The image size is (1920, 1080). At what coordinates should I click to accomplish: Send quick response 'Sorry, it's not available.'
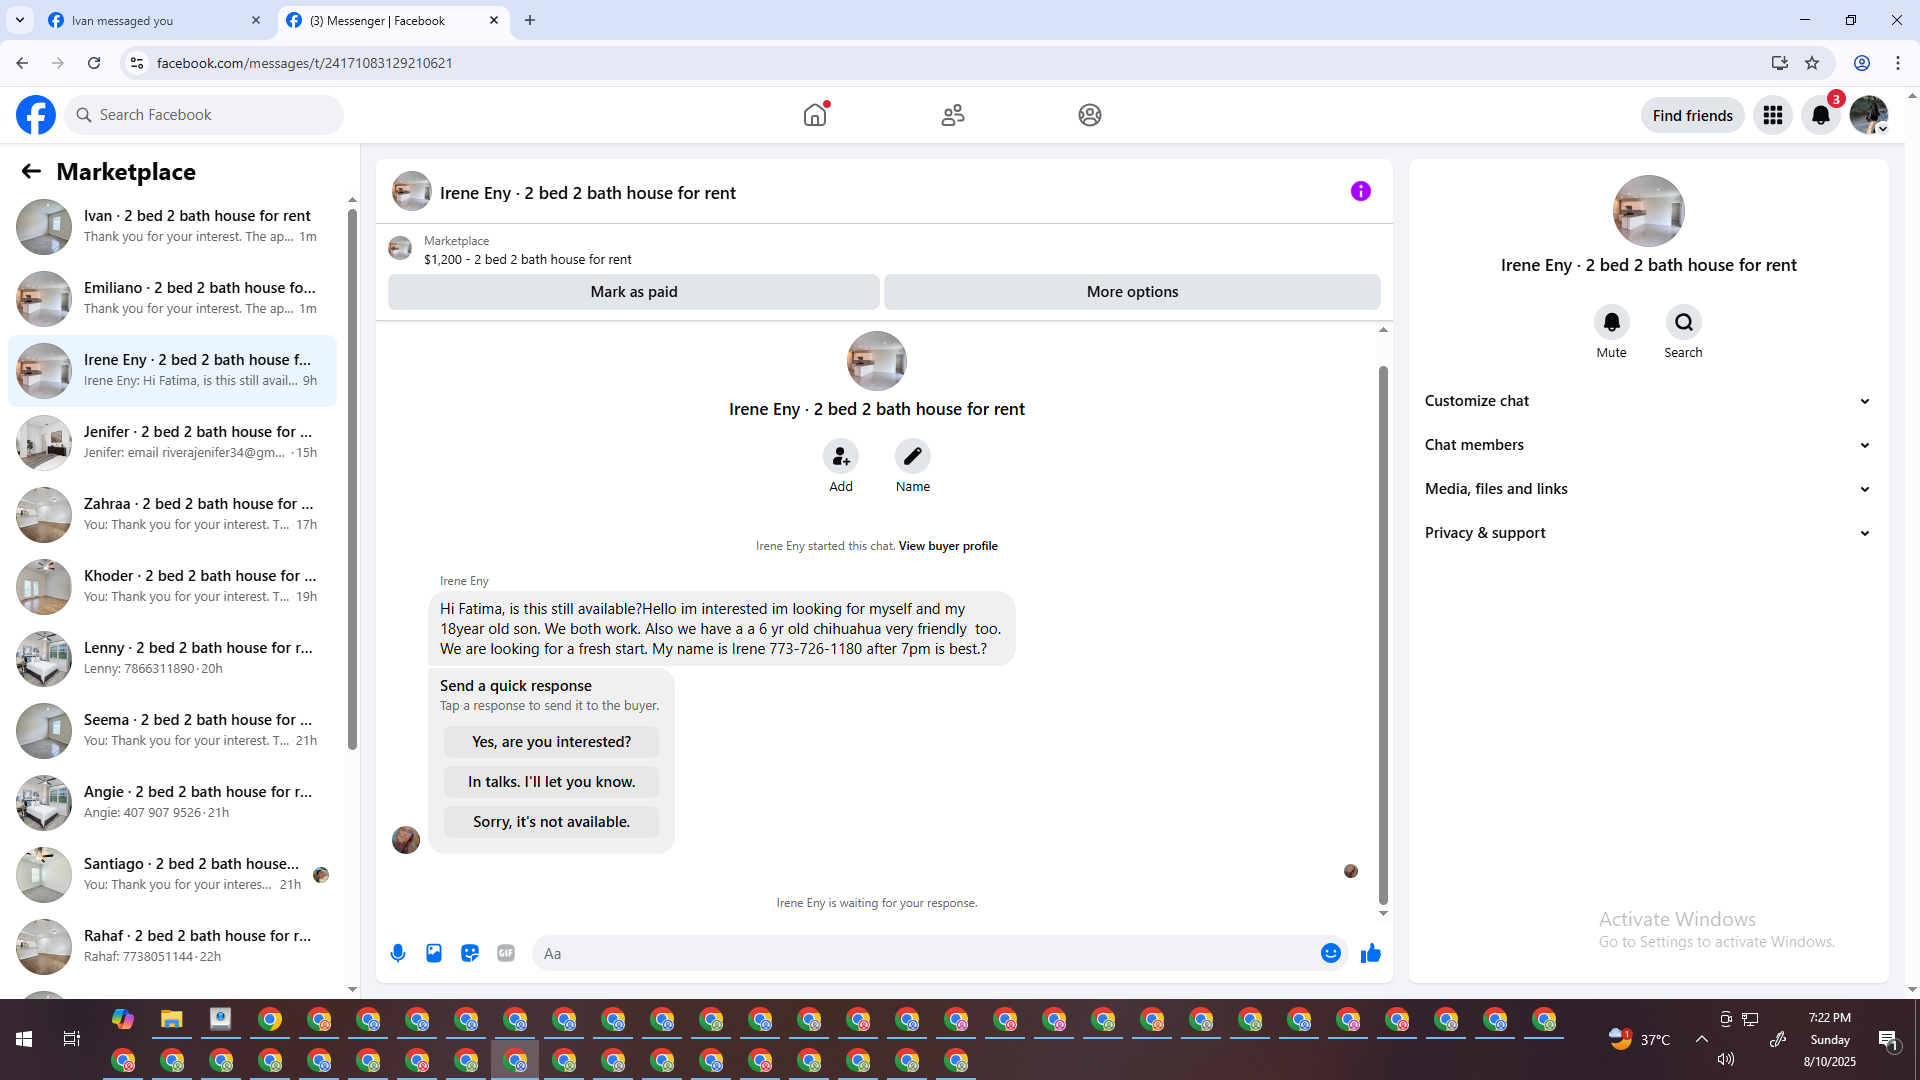click(x=551, y=822)
